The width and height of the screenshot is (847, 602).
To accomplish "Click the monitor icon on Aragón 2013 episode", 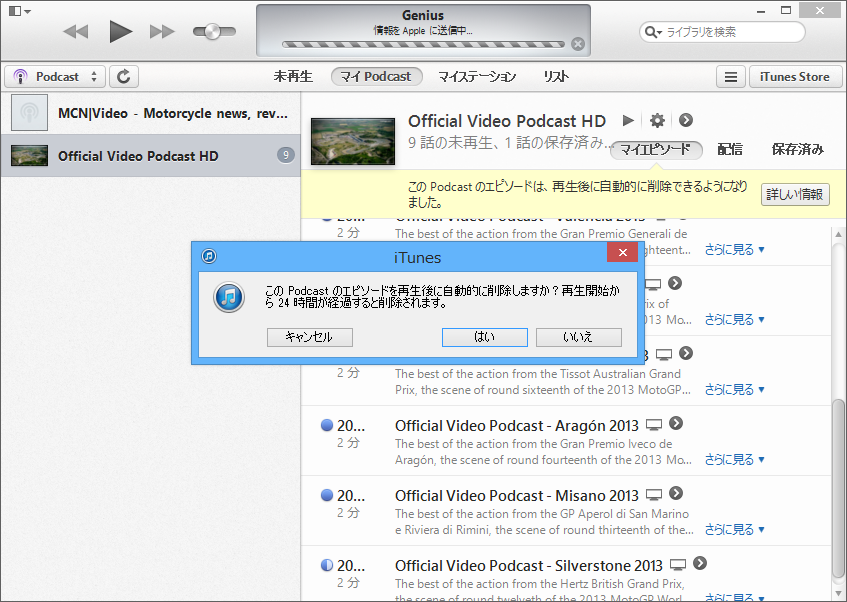I will click(x=655, y=424).
